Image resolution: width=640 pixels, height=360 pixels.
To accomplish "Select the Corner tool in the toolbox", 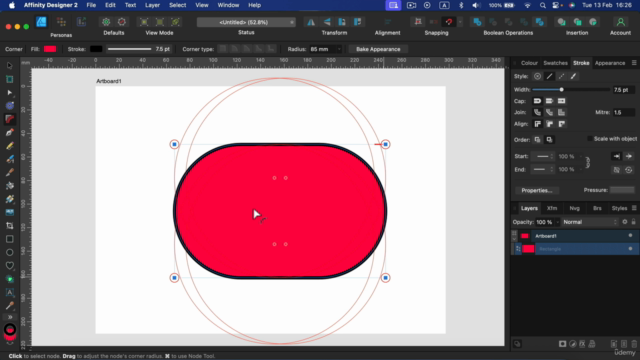I will 10,119.
